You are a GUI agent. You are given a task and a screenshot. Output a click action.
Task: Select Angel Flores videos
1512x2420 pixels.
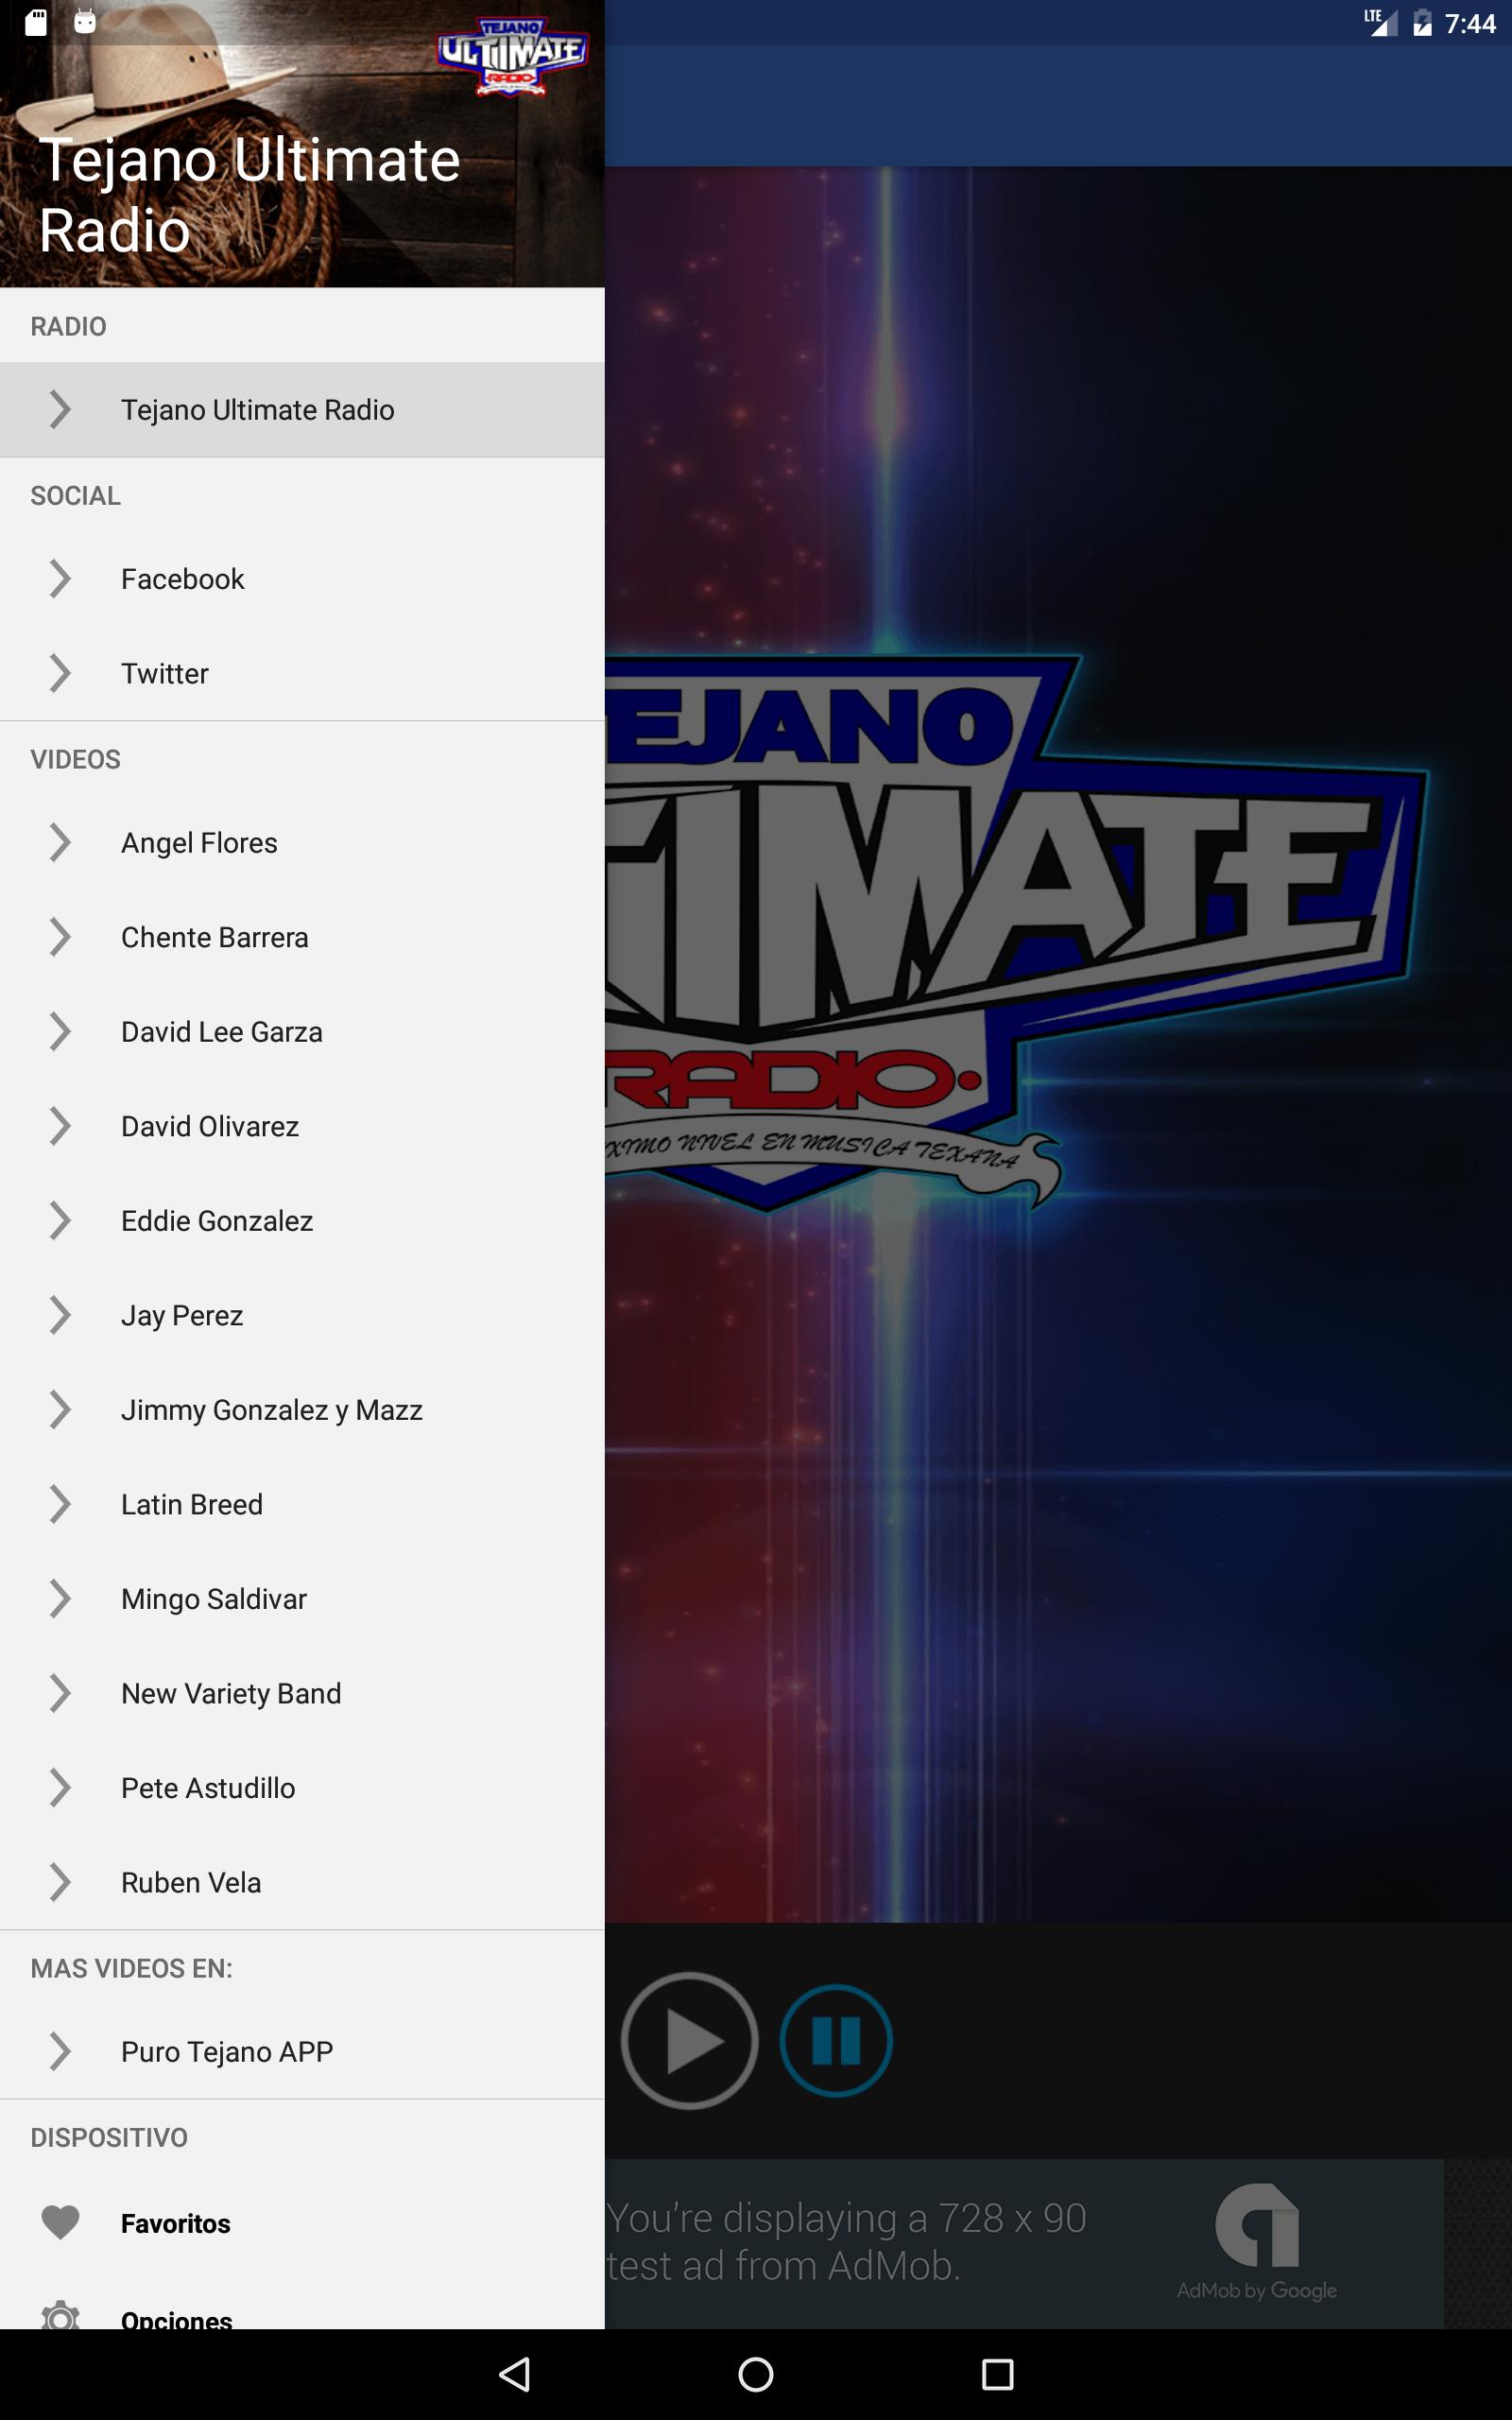click(x=302, y=843)
